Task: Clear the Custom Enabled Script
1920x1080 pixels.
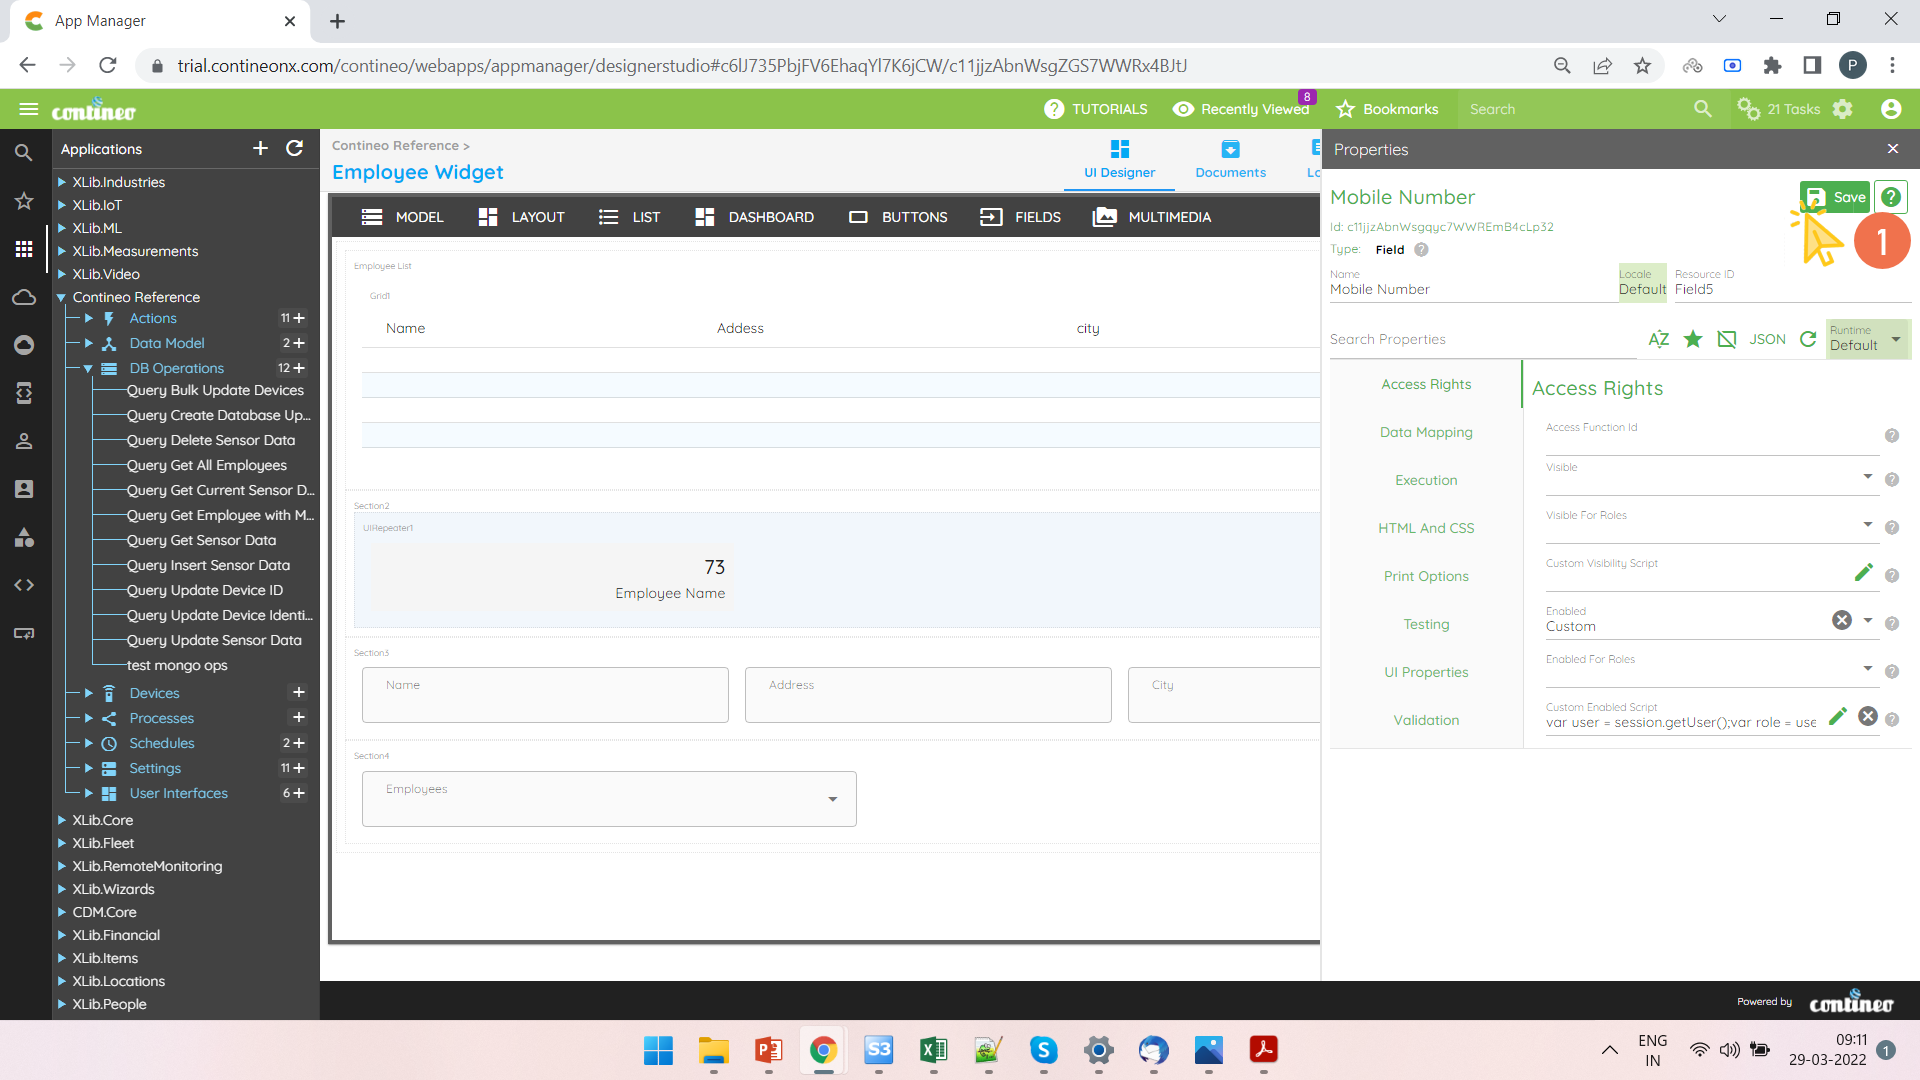Action: (x=1867, y=716)
